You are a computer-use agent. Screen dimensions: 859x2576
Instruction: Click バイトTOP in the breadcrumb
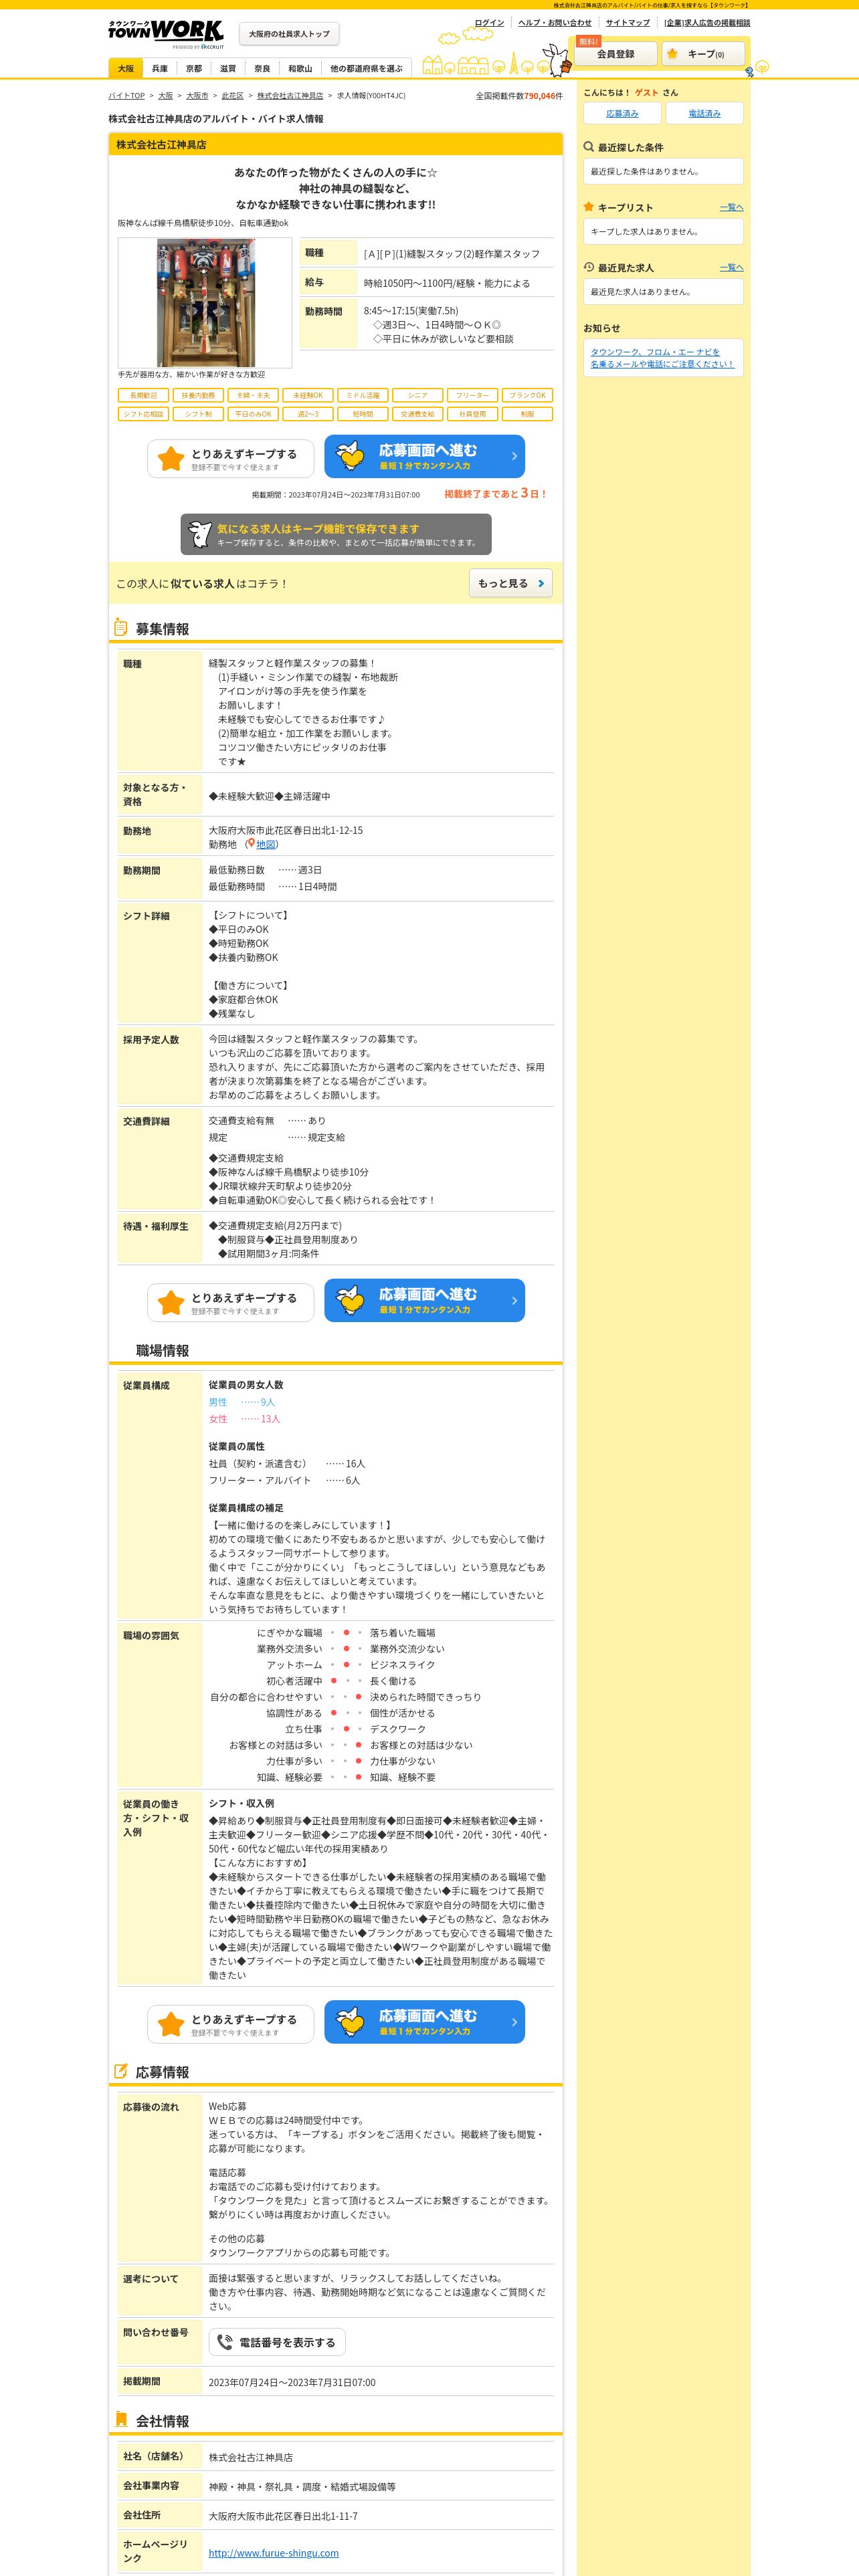[126, 96]
